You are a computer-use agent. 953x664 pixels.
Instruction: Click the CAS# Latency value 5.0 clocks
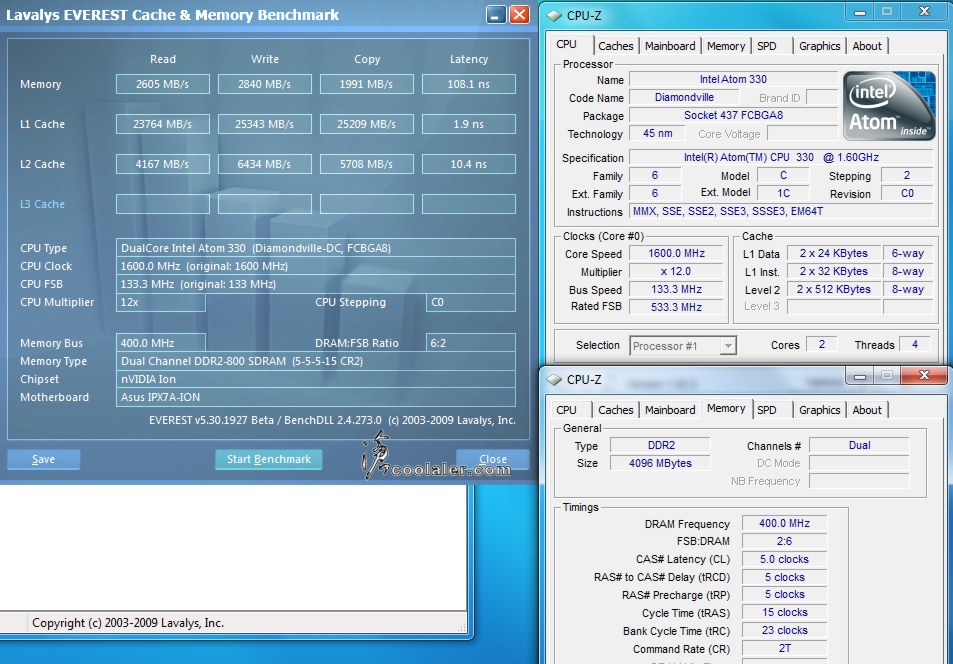784,559
